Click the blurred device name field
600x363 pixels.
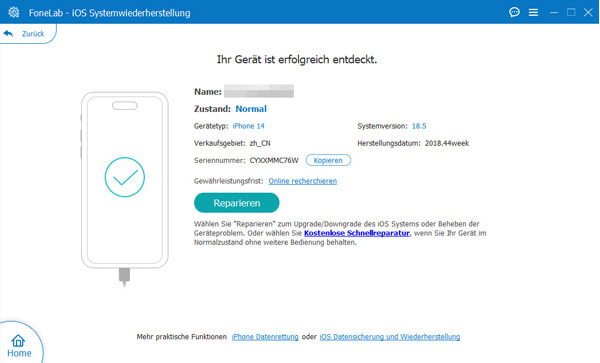click(259, 91)
